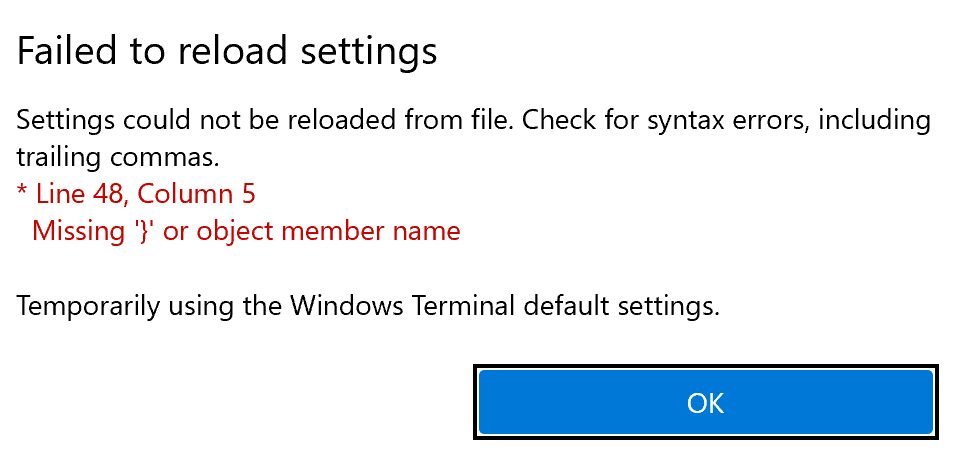Image resolution: width=966 pixels, height=457 pixels.
Task: Click the 'Failed to reload settings' heading
Action: coord(227,51)
